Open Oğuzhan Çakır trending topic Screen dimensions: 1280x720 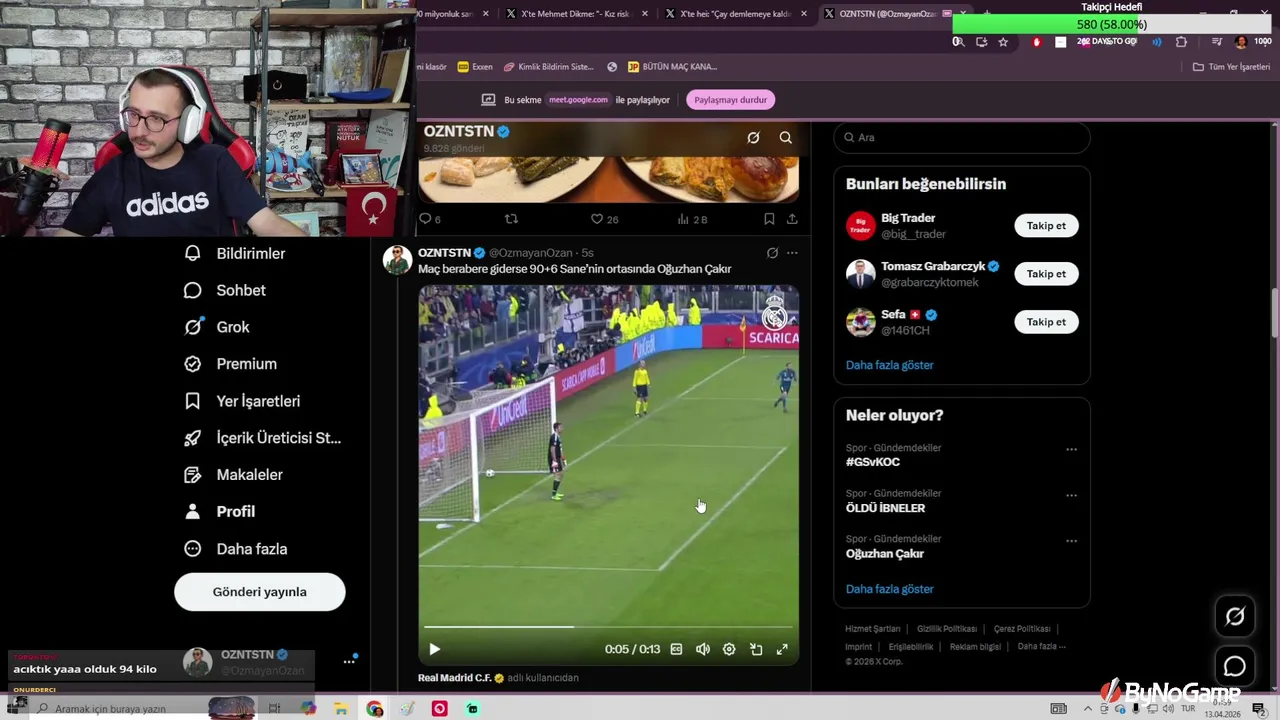[885, 554]
